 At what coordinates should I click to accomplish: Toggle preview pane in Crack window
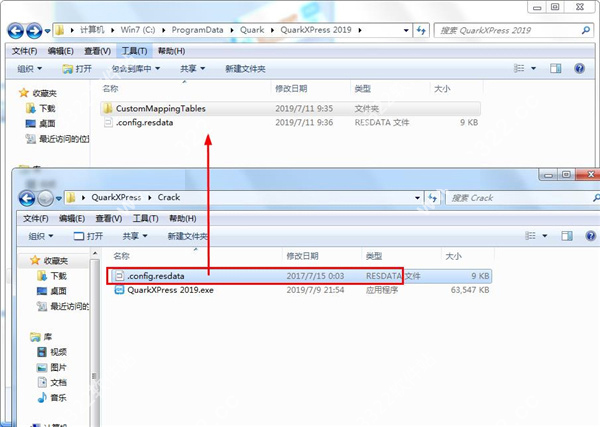(567, 236)
